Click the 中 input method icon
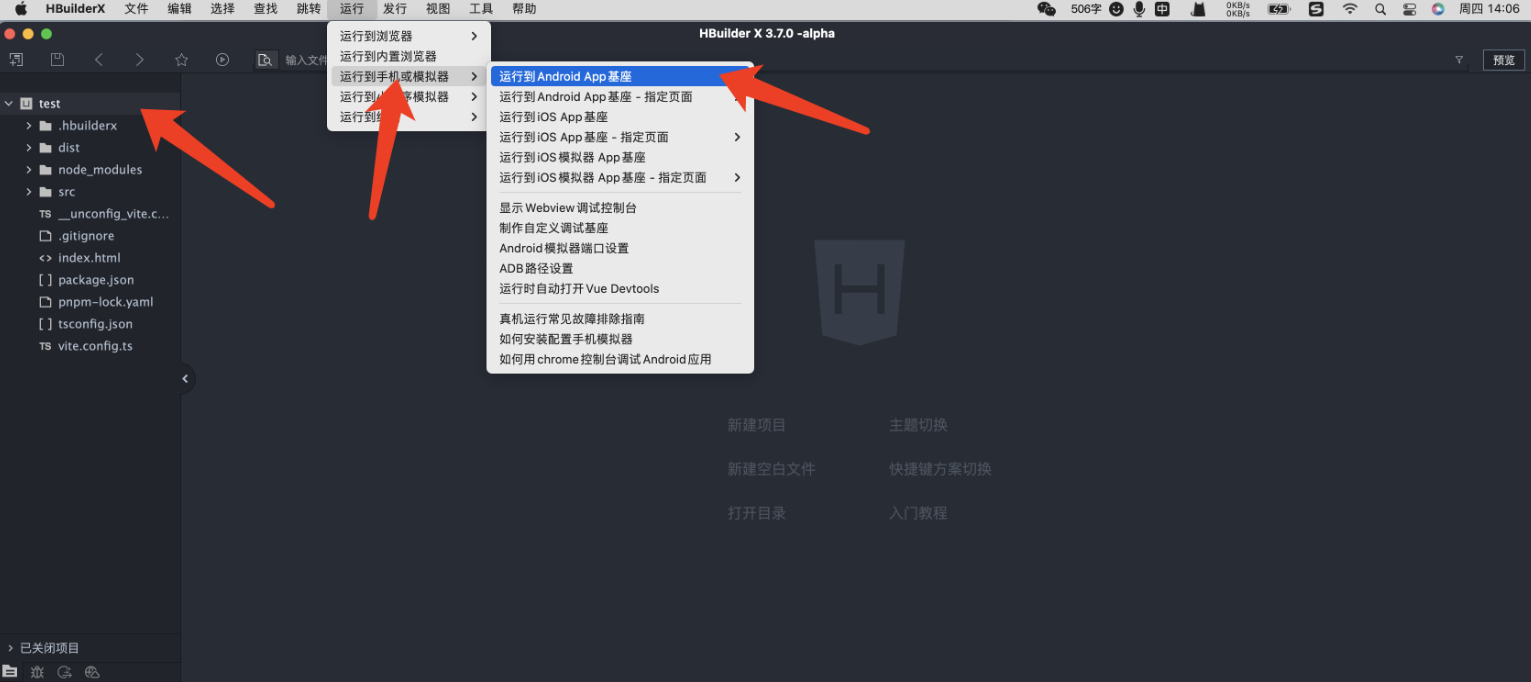The image size is (1531, 682). (x=1163, y=9)
